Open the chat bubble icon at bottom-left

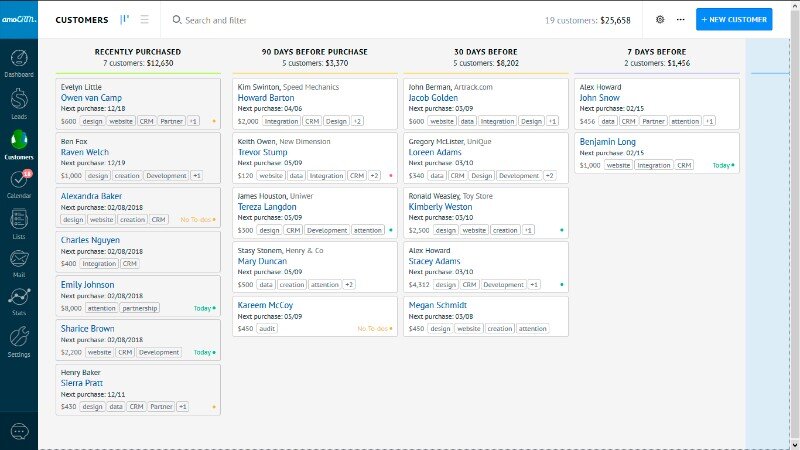coord(19,431)
